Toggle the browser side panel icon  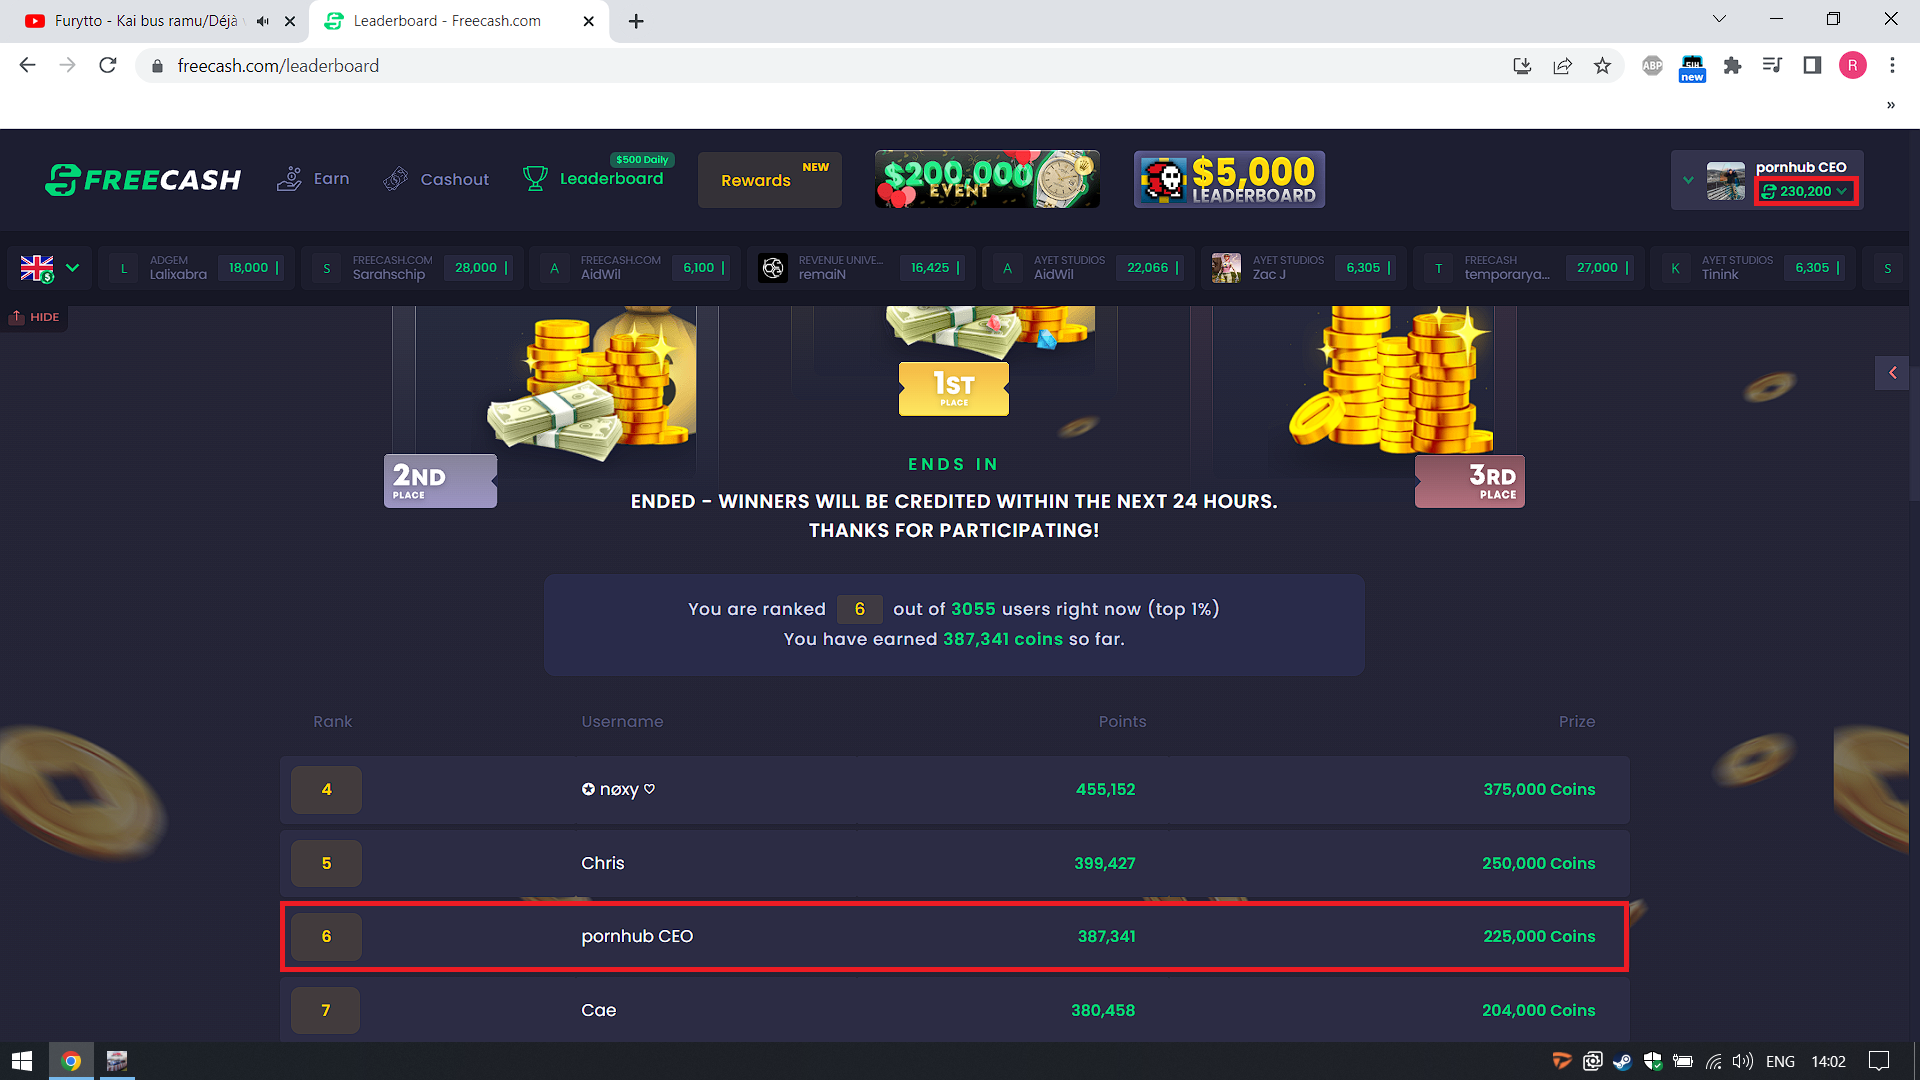[1812, 66]
